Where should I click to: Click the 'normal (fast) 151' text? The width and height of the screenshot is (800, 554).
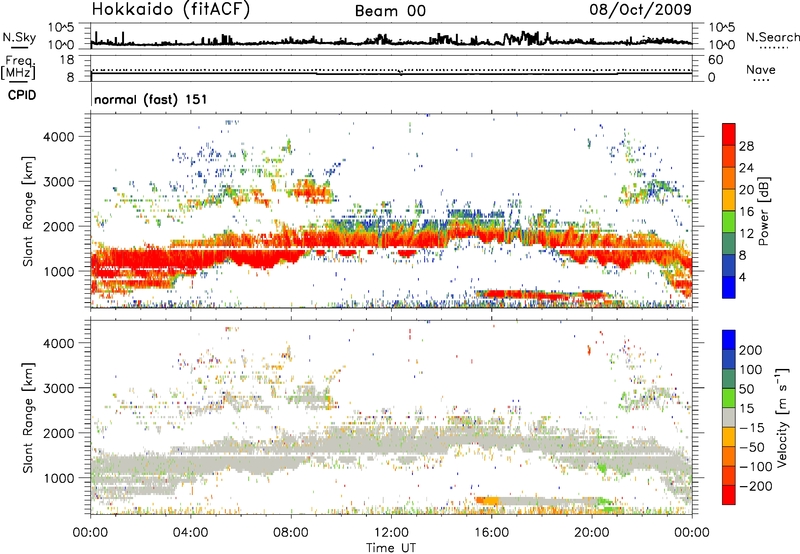click(x=151, y=99)
